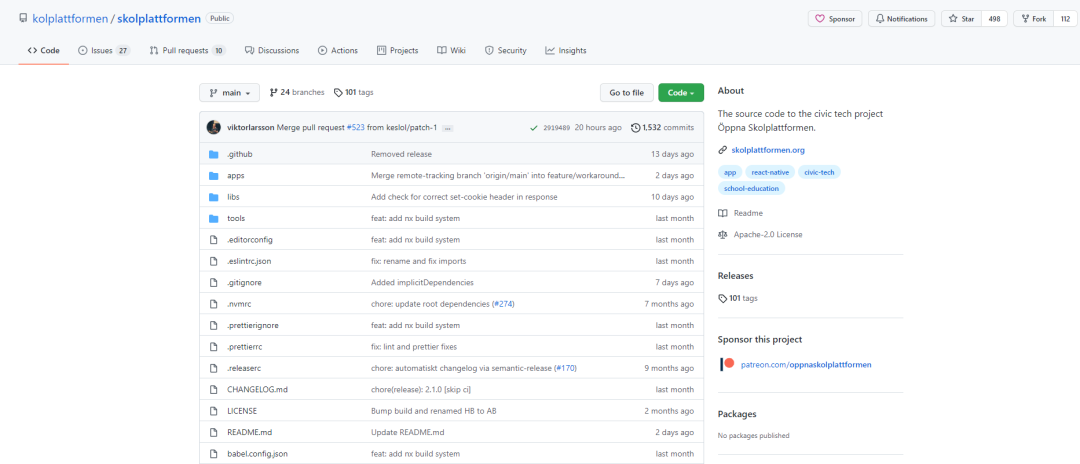Open the skolplattformen repository name link
Viewport: 1080px width, 464px height.
pos(159,19)
